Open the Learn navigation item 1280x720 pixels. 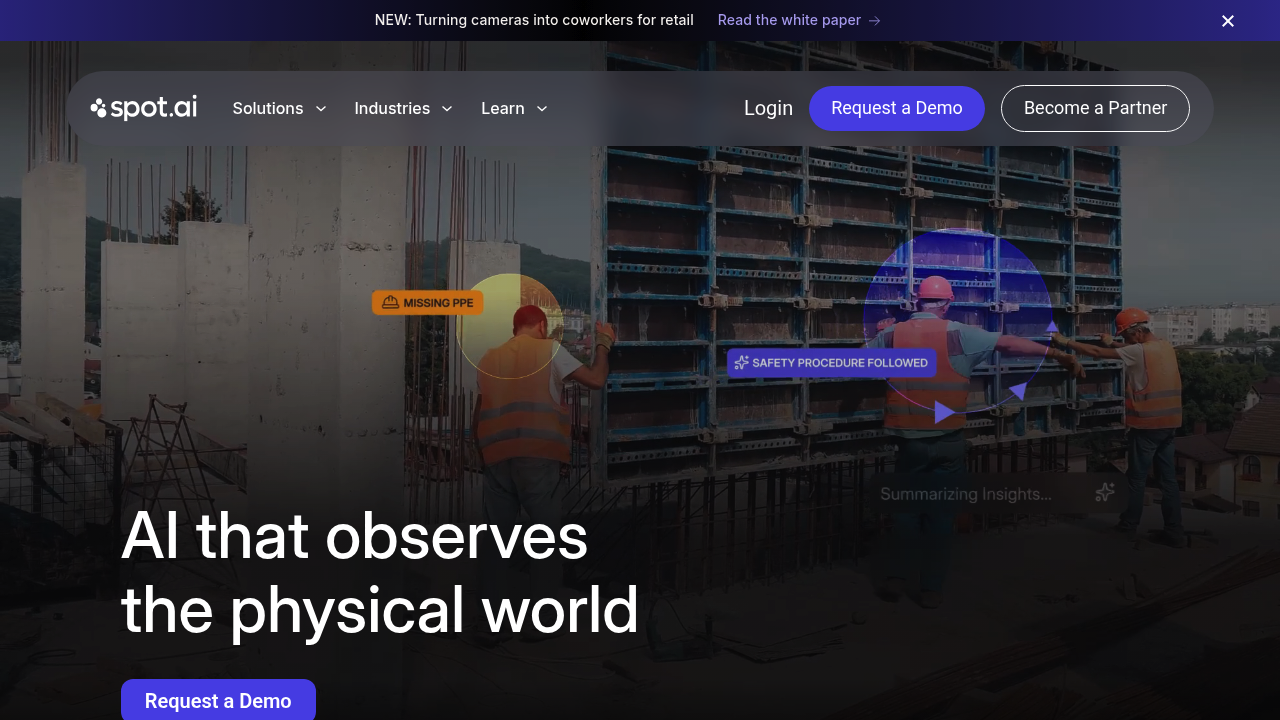click(x=503, y=108)
